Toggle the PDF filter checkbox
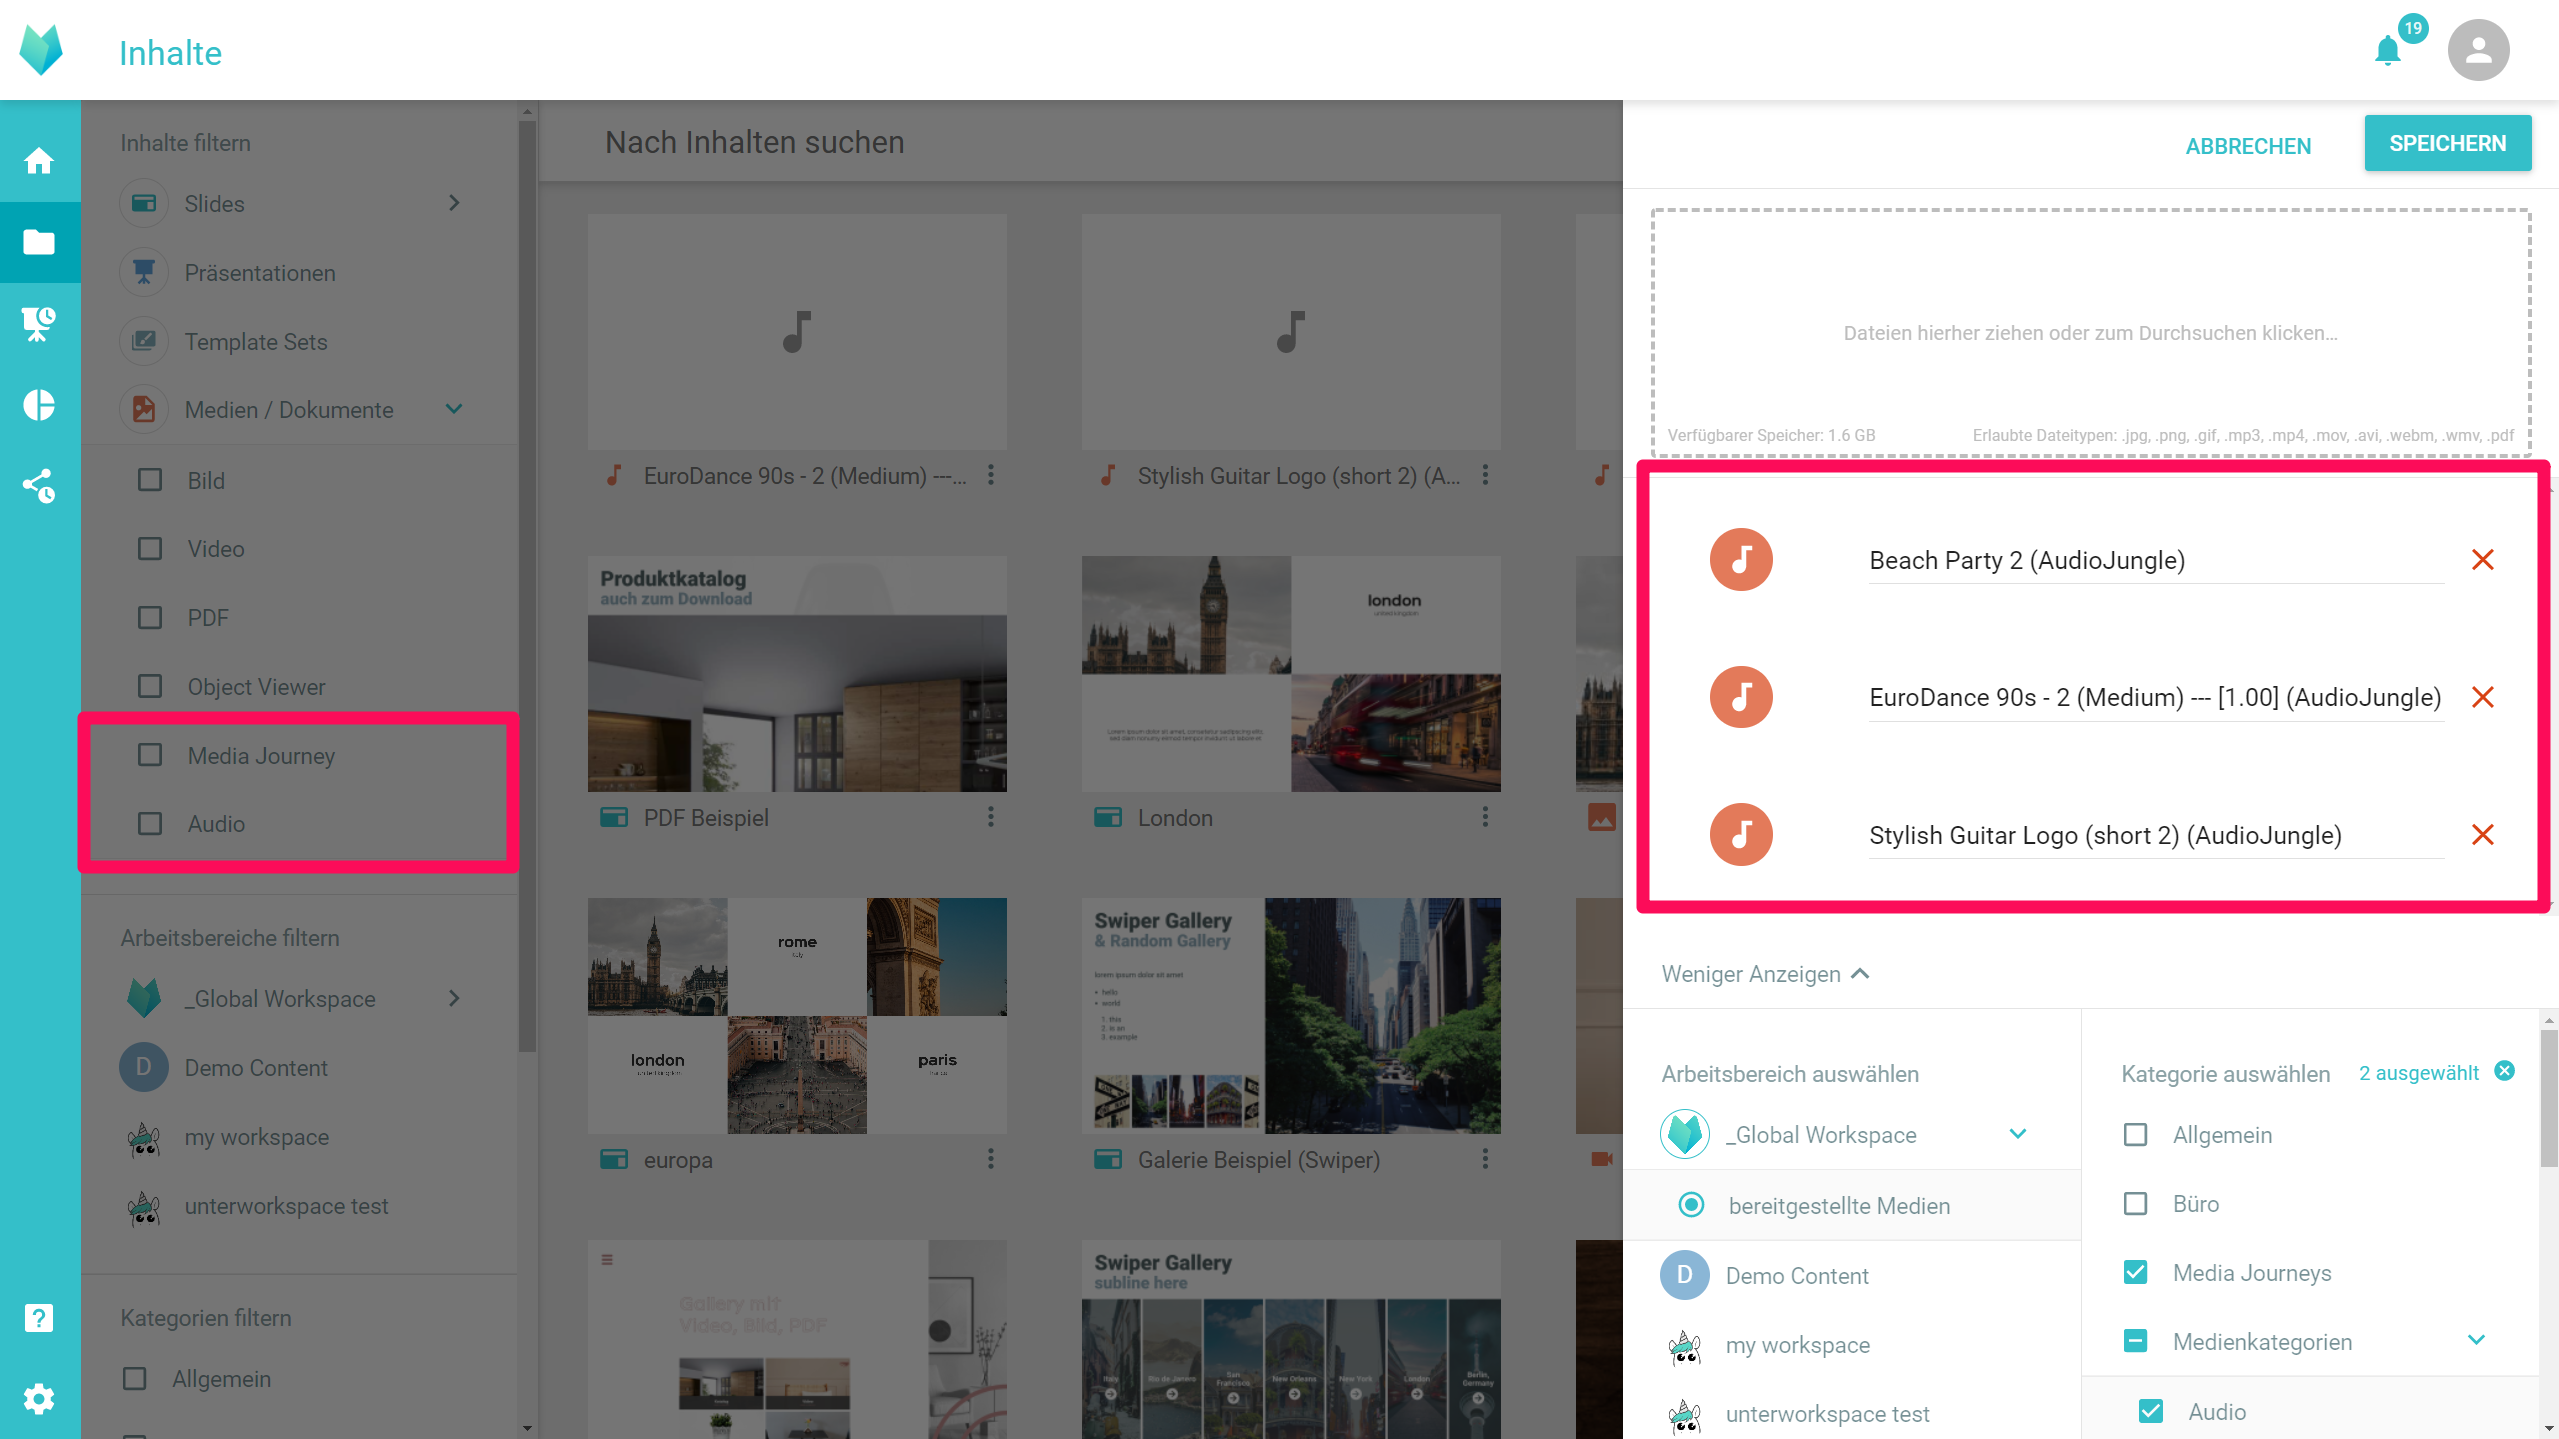The width and height of the screenshot is (2559, 1439). pyautogui.click(x=150, y=617)
